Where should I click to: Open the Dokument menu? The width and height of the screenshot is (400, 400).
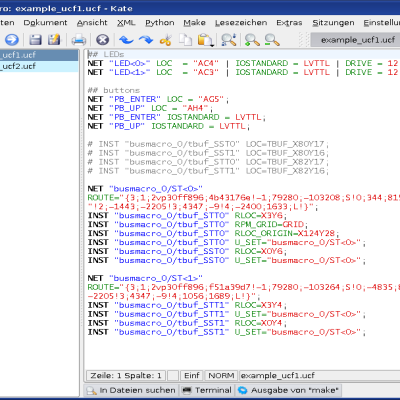(45, 23)
